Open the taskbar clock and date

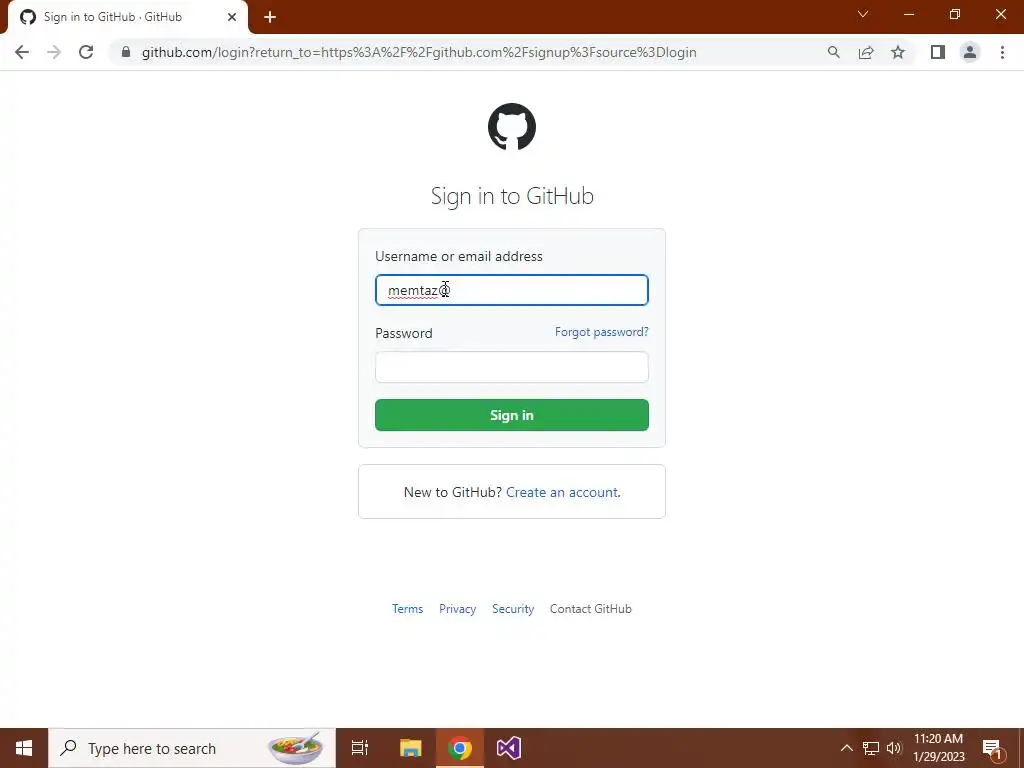pos(938,748)
